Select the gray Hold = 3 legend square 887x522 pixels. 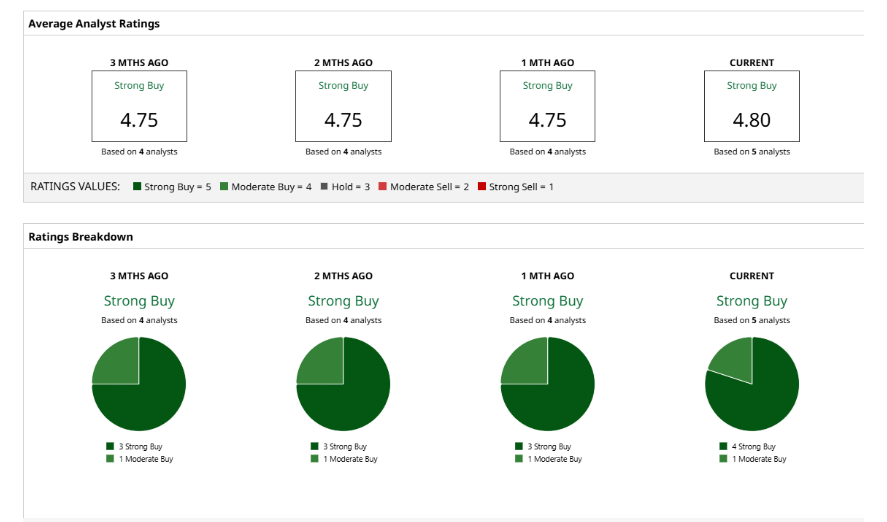click(324, 187)
